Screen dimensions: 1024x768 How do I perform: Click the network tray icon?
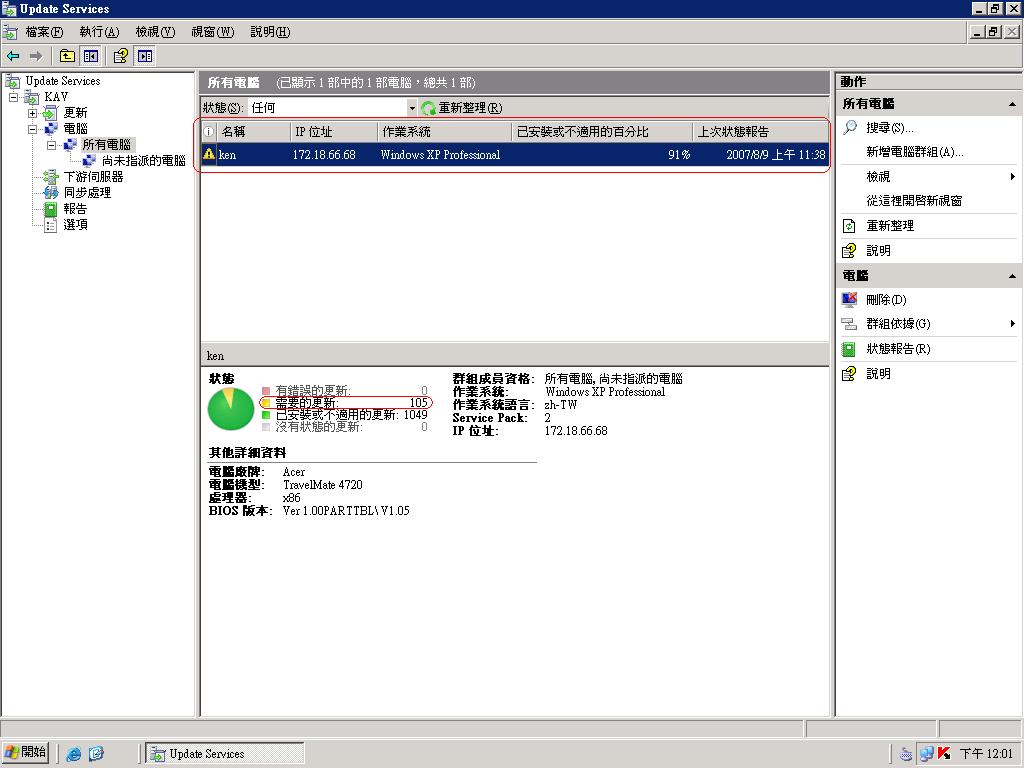coord(926,754)
